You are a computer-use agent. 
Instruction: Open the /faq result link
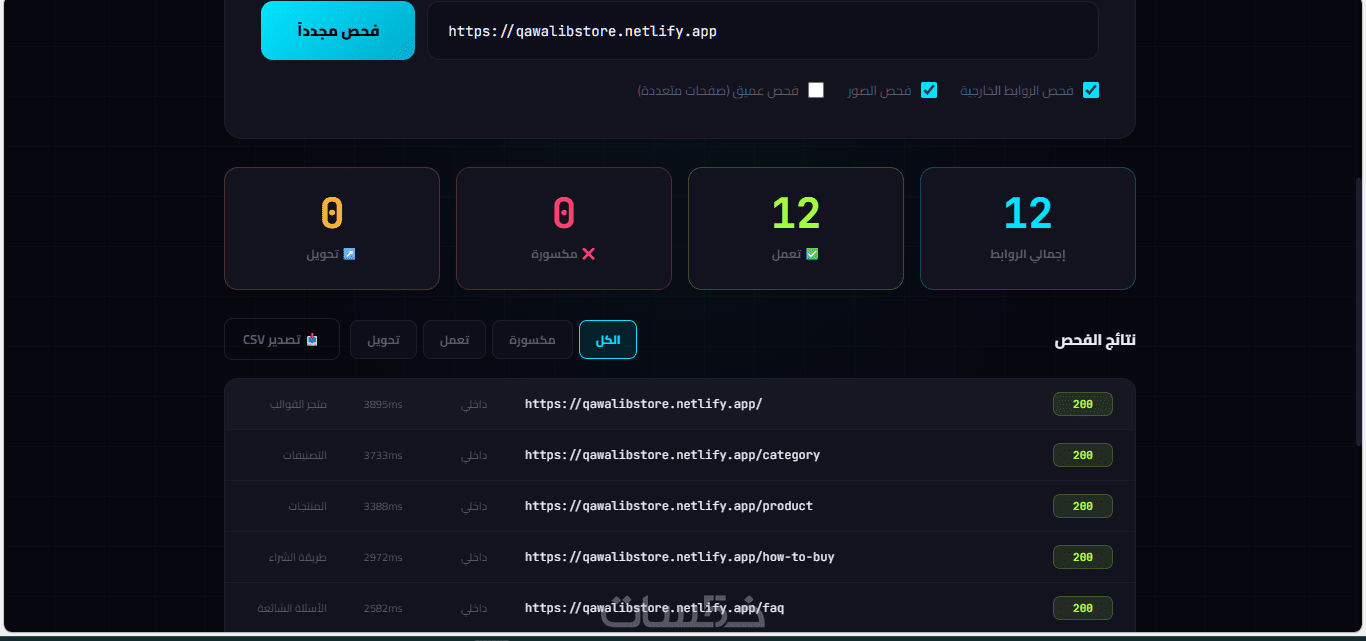tap(654, 608)
